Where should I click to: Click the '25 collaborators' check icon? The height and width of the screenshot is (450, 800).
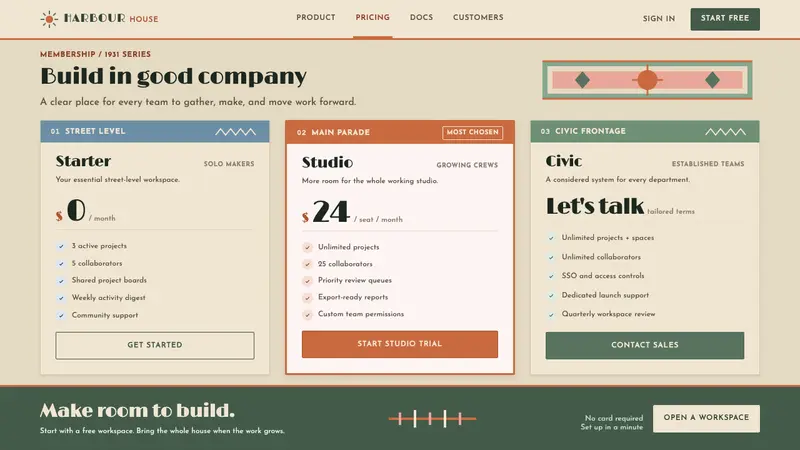[x=307, y=264]
